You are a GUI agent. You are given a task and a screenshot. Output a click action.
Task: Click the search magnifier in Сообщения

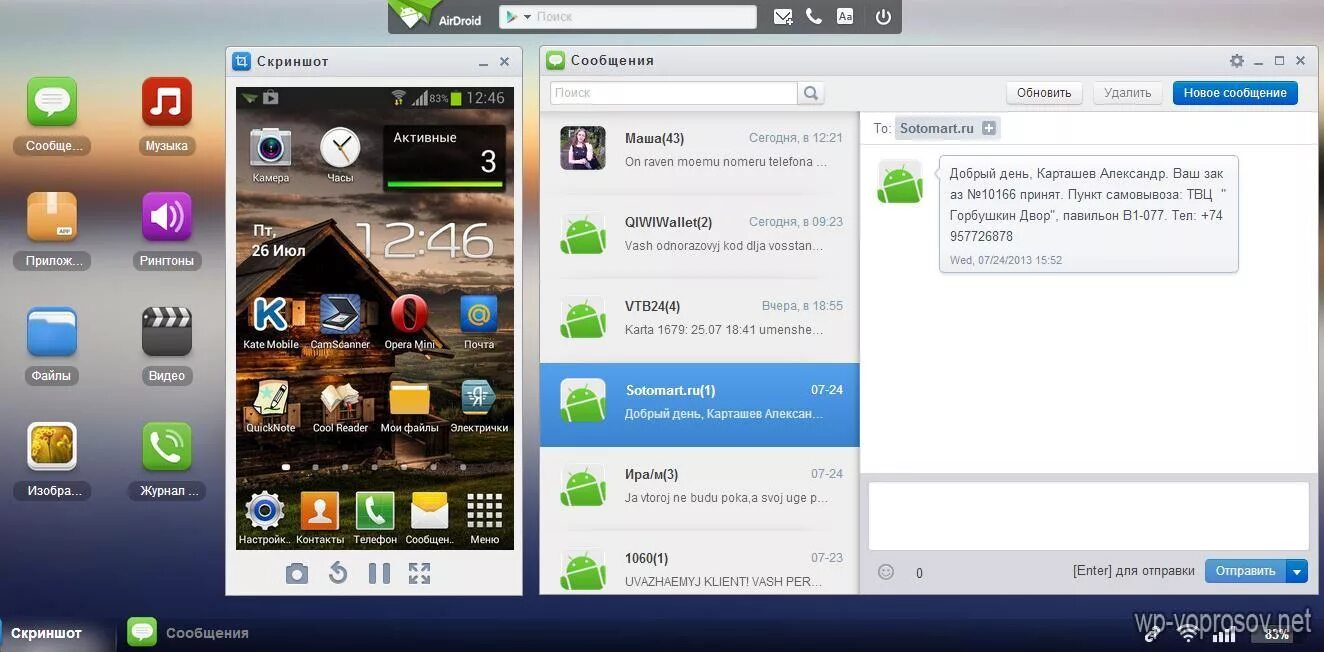point(811,93)
